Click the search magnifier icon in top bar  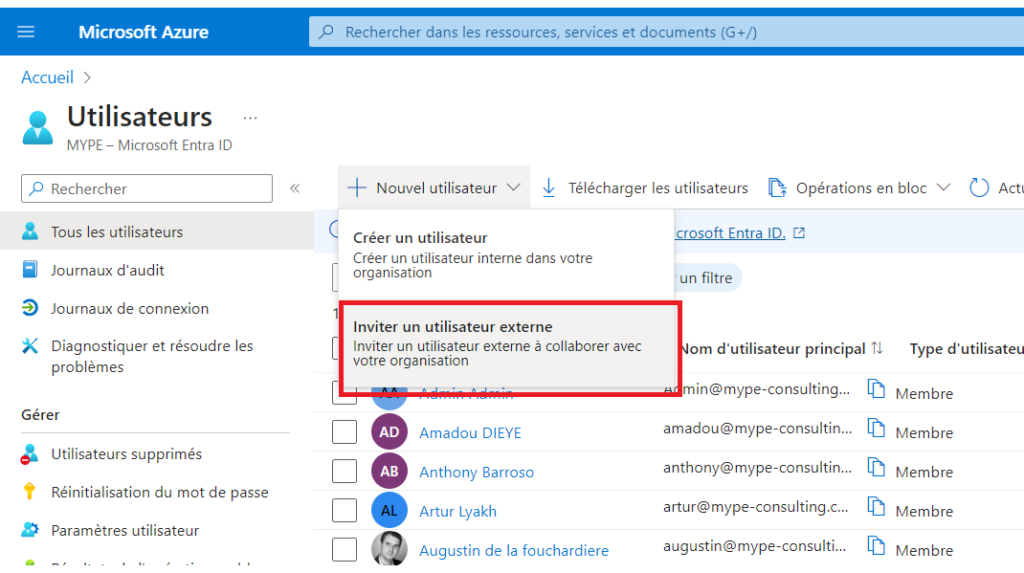[327, 32]
